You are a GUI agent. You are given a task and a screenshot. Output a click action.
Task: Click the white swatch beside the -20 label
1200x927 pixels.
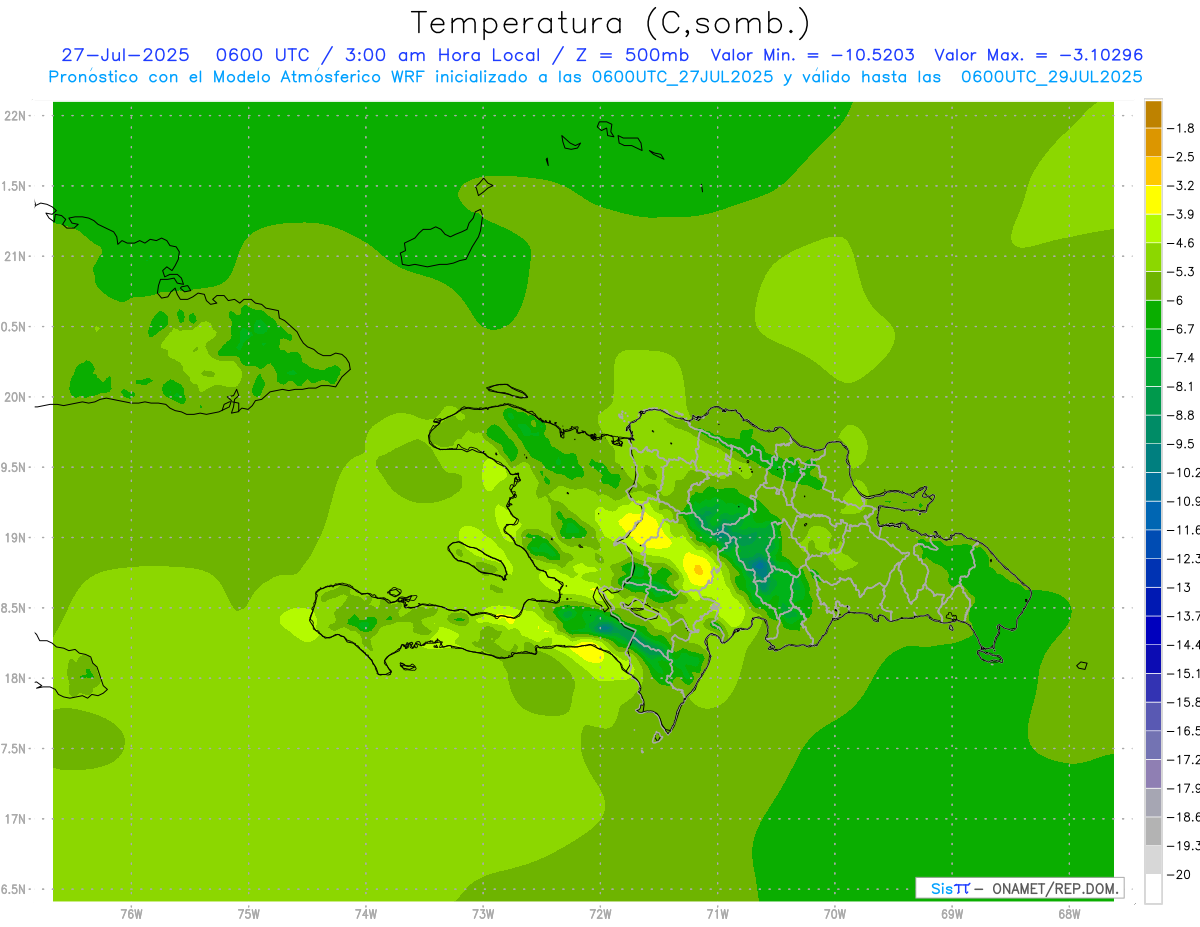coord(1153,888)
